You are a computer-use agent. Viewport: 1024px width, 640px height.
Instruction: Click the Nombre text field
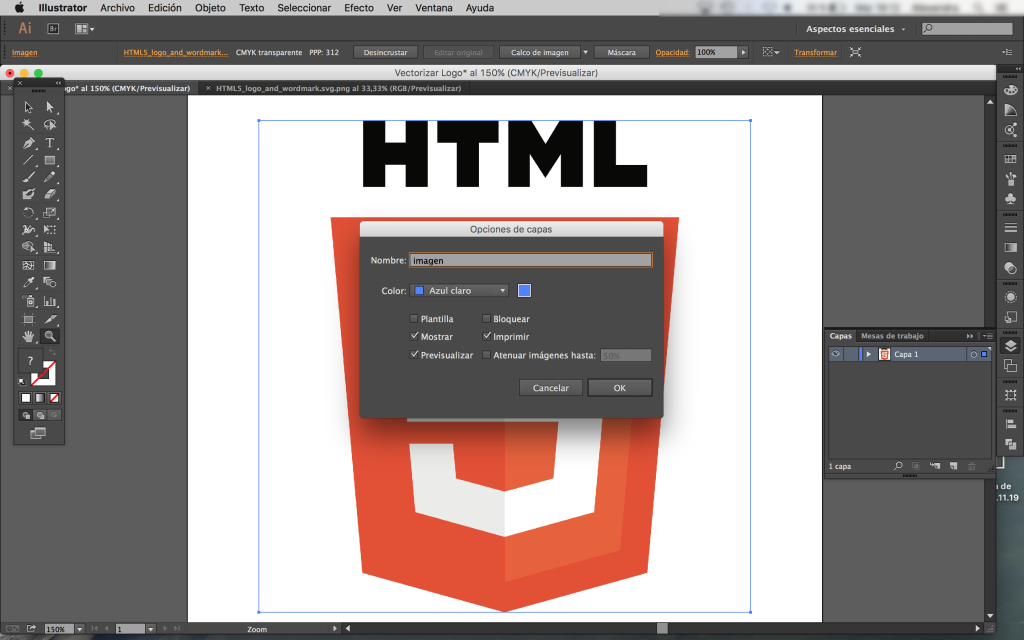tap(530, 260)
